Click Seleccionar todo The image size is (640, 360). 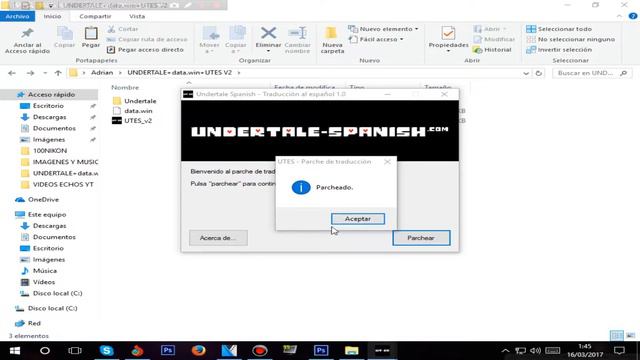tap(559, 29)
